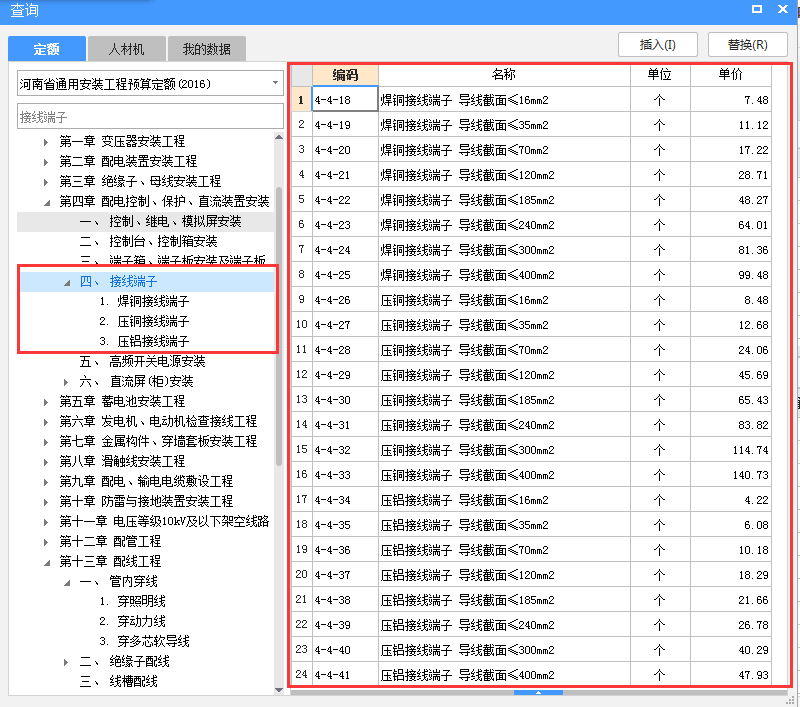Click the 接线端子 search field

point(150,117)
